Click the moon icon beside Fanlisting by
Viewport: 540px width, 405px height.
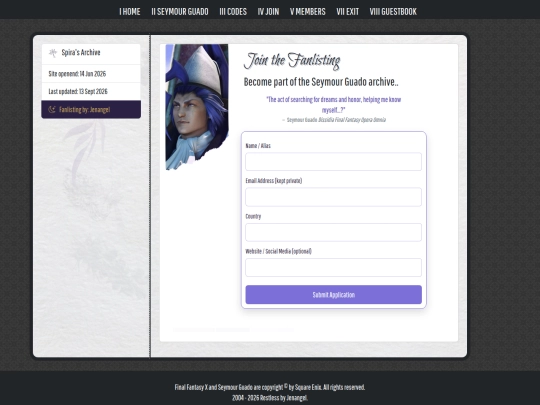click(52, 110)
